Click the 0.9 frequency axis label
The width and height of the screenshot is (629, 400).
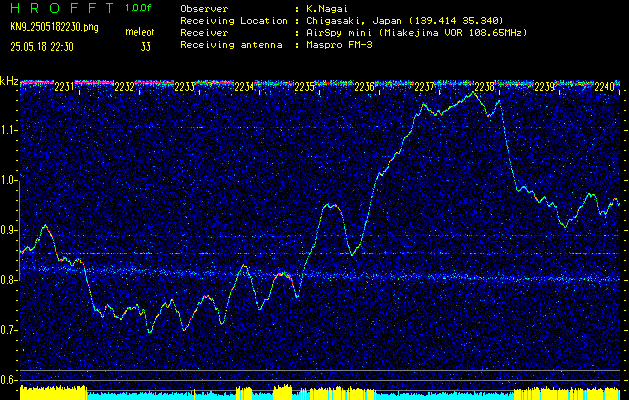[9, 230]
